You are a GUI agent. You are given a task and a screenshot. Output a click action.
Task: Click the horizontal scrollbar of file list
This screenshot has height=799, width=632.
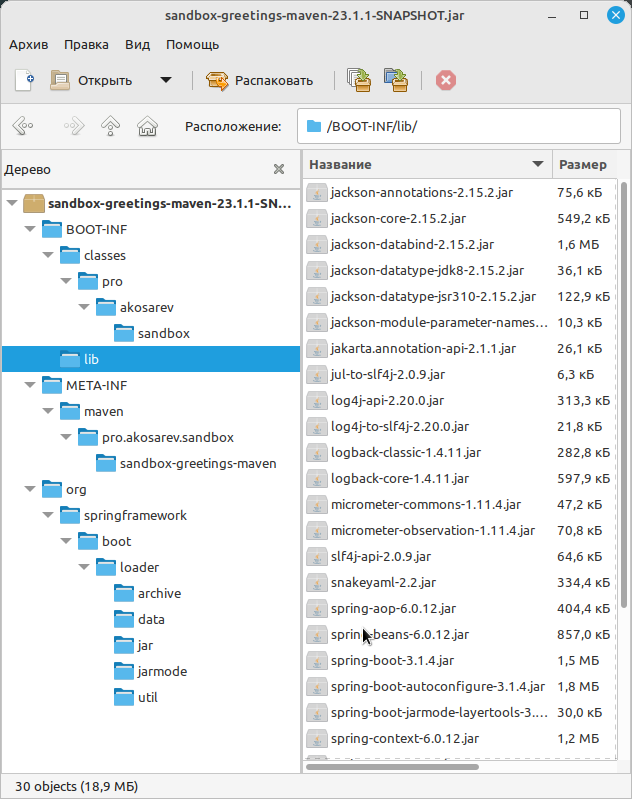click(x=392, y=766)
